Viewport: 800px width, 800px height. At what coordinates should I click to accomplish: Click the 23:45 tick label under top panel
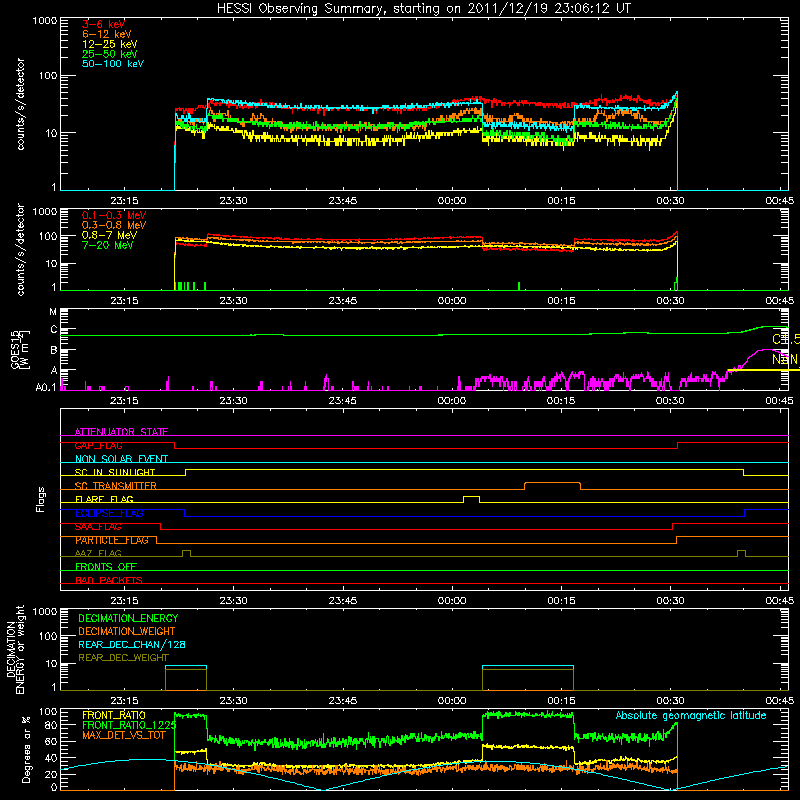342,201
